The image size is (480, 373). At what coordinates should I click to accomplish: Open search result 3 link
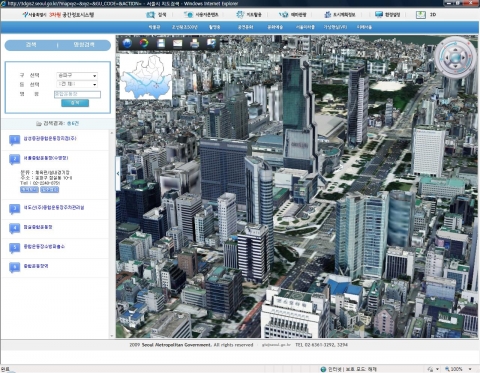coord(54,207)
